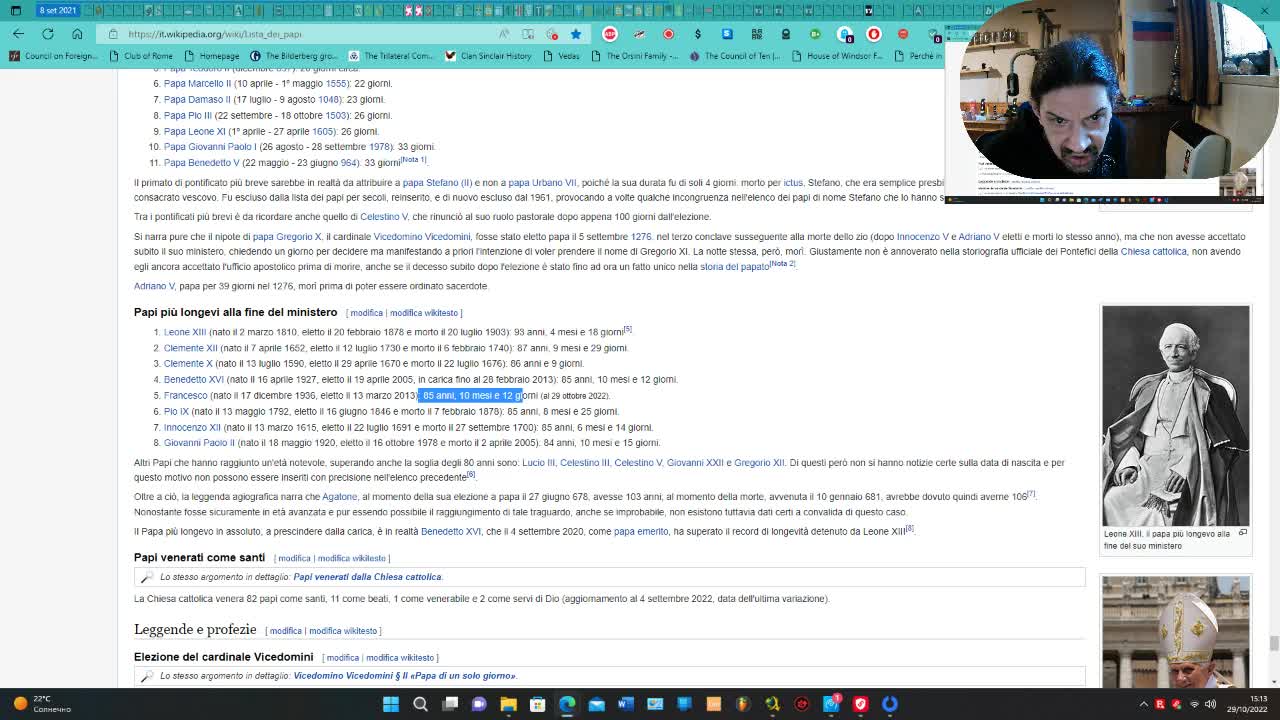This screenshot has width=1280, height=720.
Task: Open 'Papi venerati dalla Chiesa cattolica' detail link
Action: 367,577
